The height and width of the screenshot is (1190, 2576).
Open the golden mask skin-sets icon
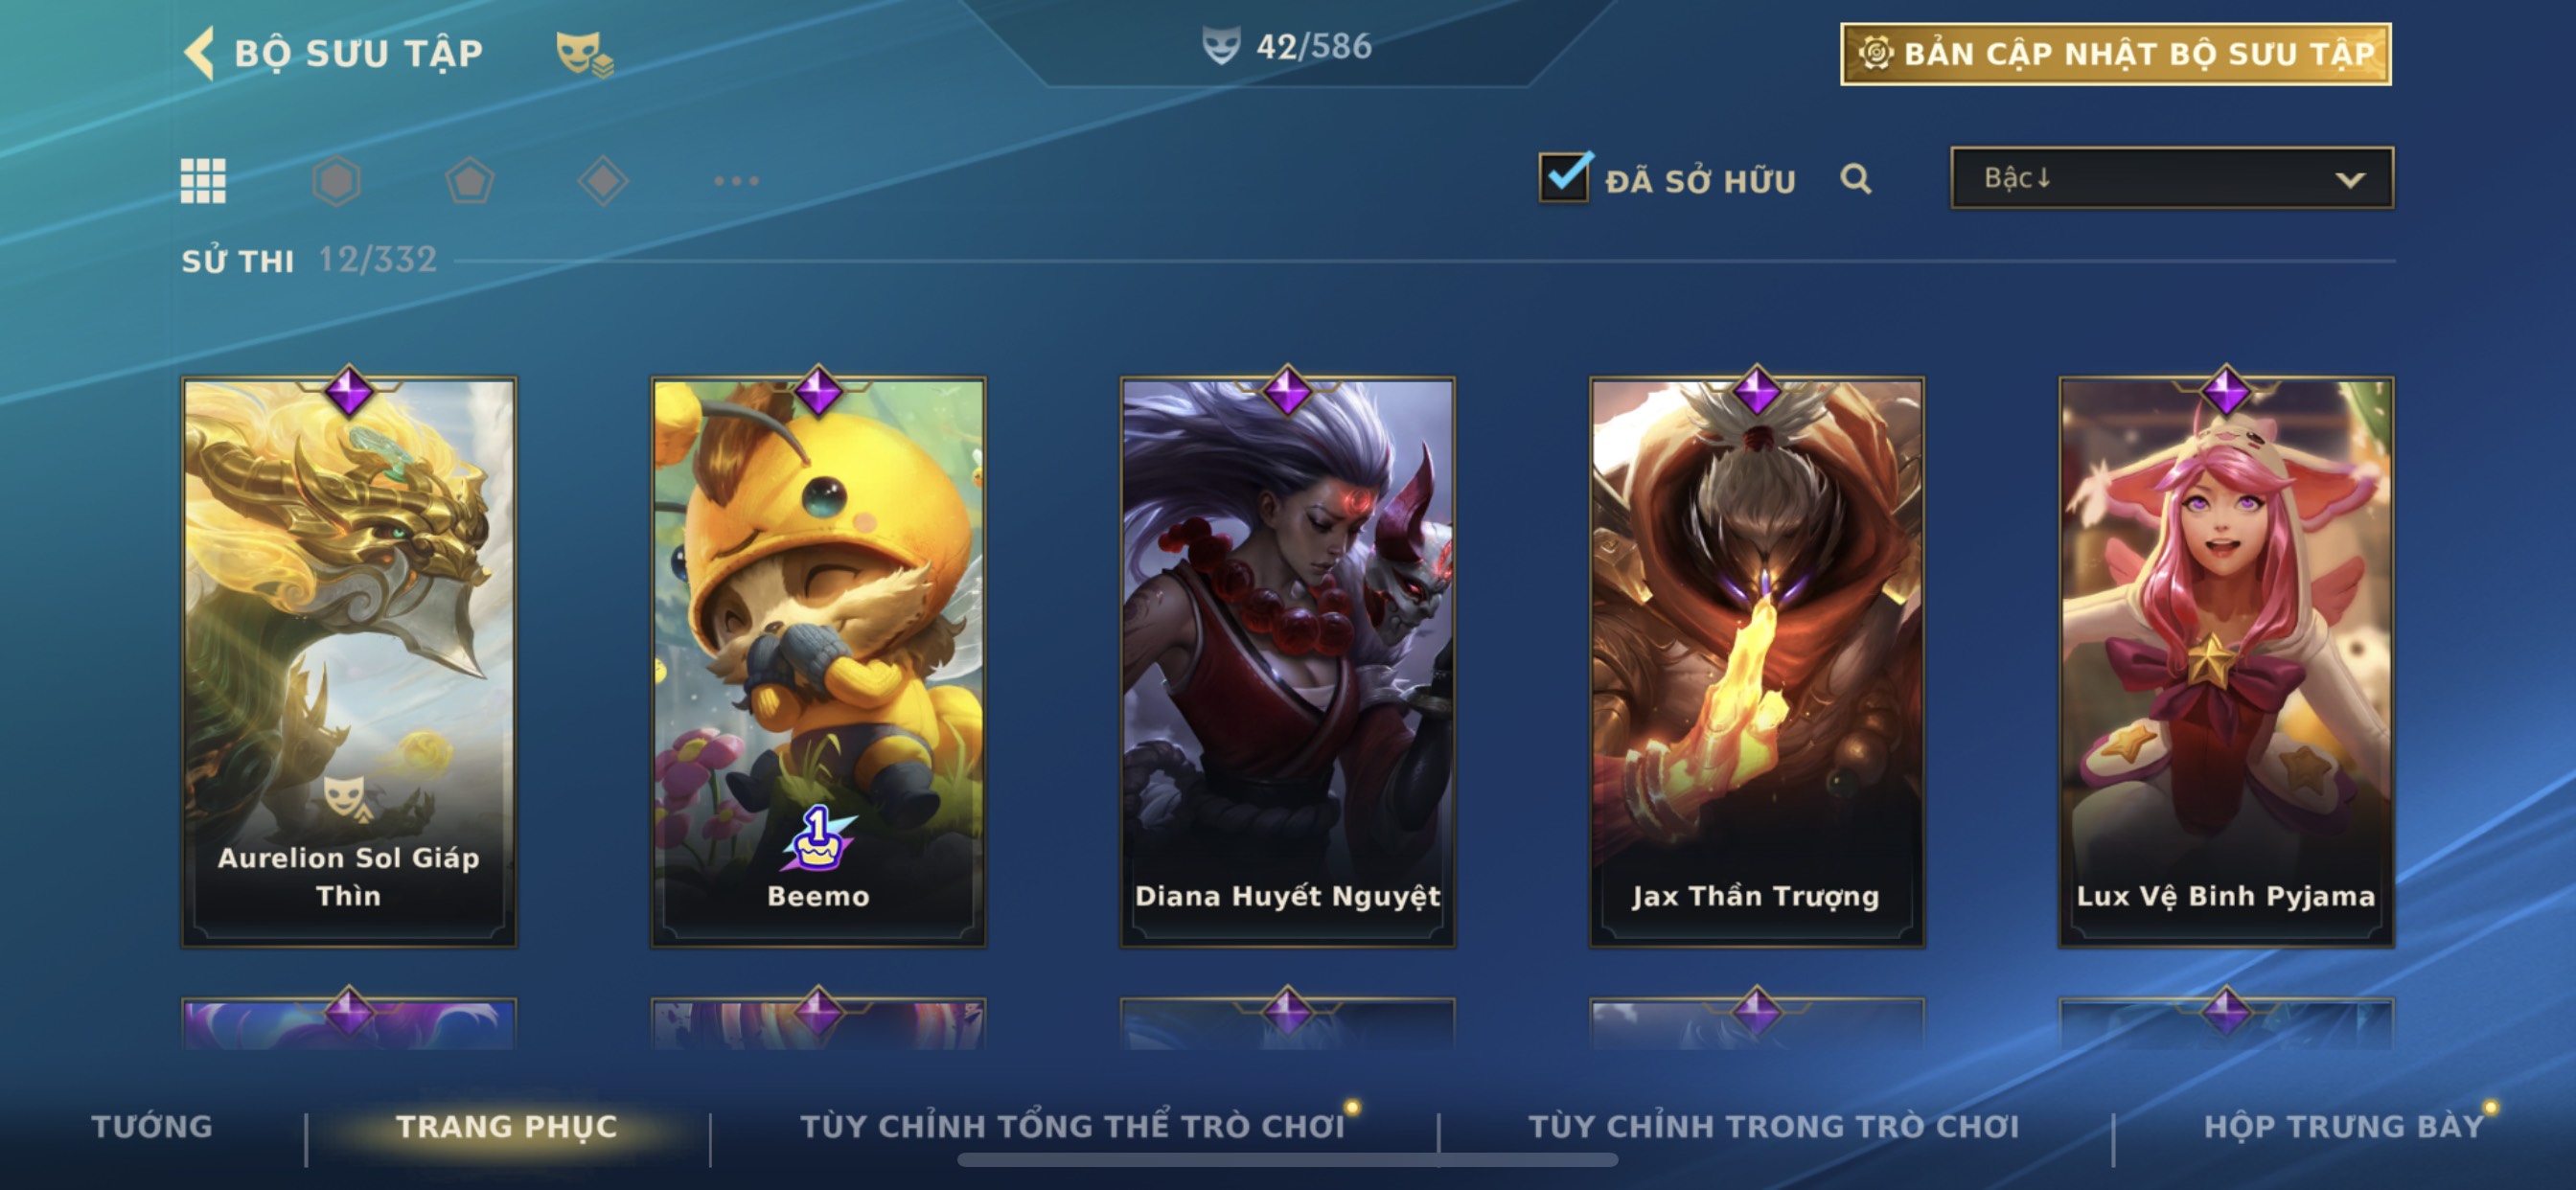585,53
